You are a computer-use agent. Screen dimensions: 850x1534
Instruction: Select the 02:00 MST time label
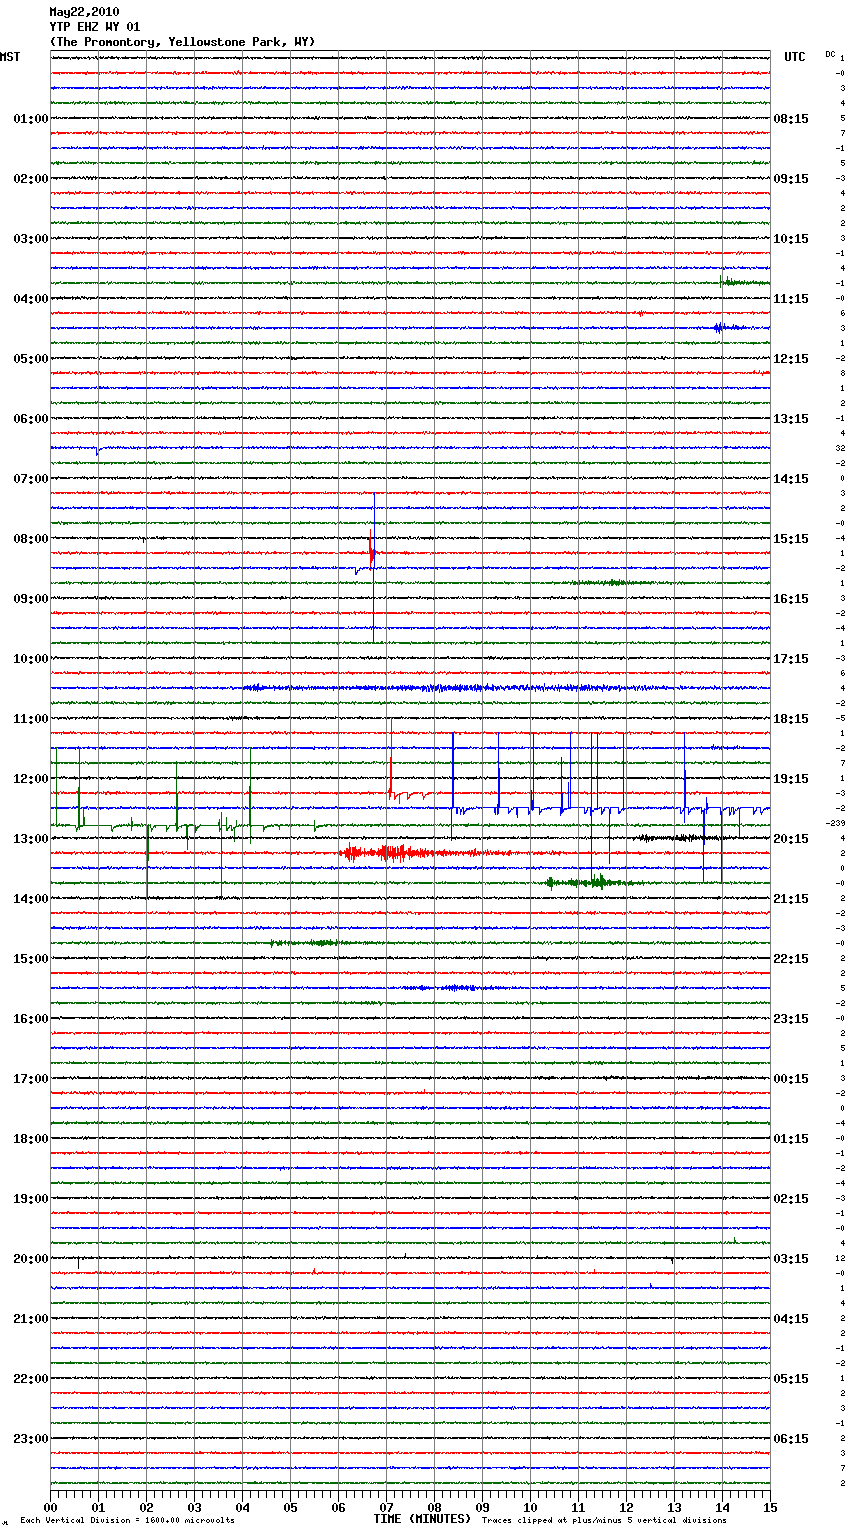point(30,179)
